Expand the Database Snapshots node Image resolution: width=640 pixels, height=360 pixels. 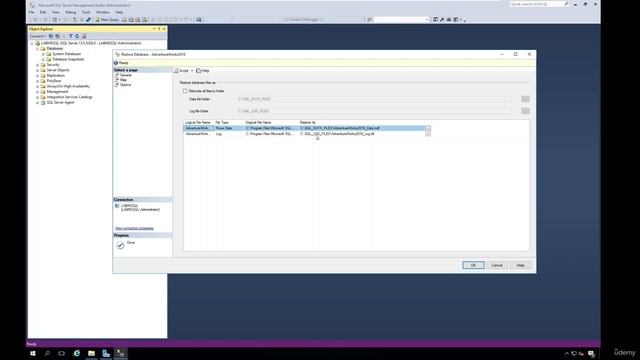point(43,59)
